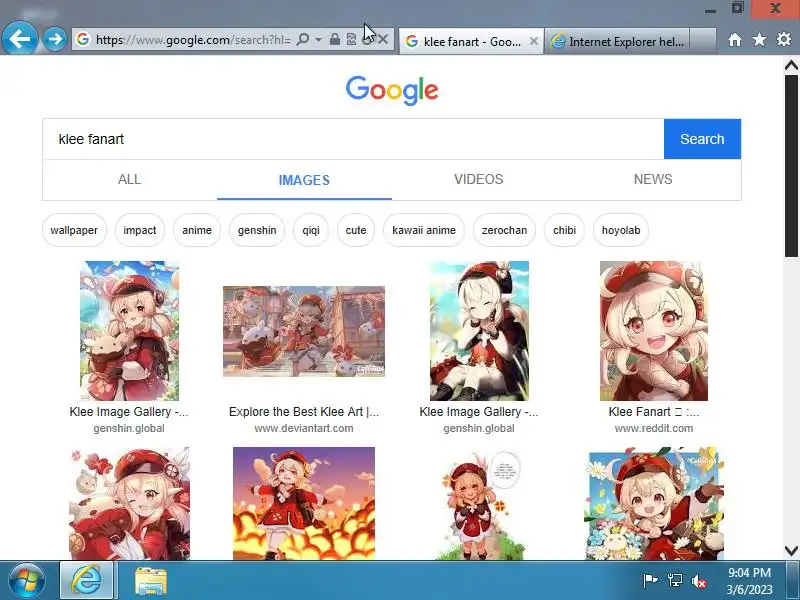Image resolution: width=800 pixels, height=600 pixels.
Task: Filter by the 'anime' chip
Action: pyautogui.click(x=197, y=230)
